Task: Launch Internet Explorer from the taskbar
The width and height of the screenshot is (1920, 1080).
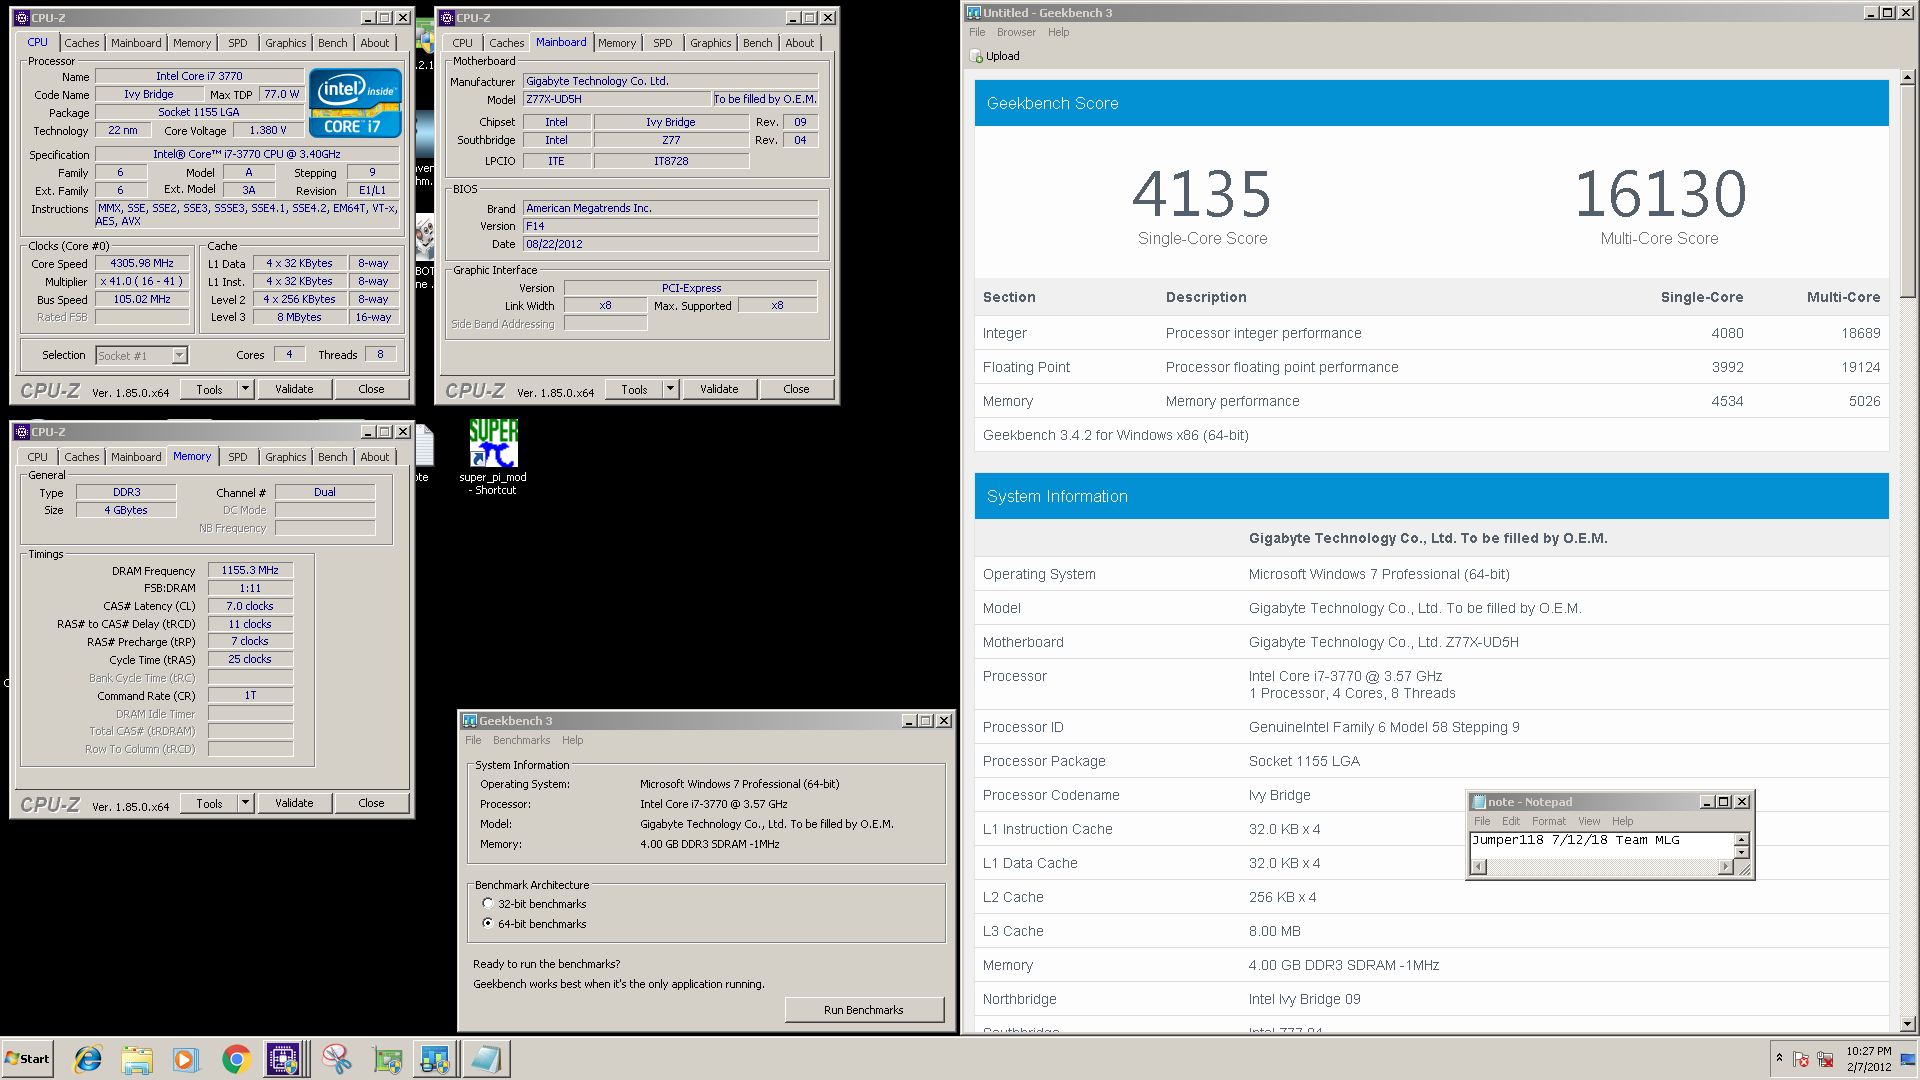Action: point(88,1059)
